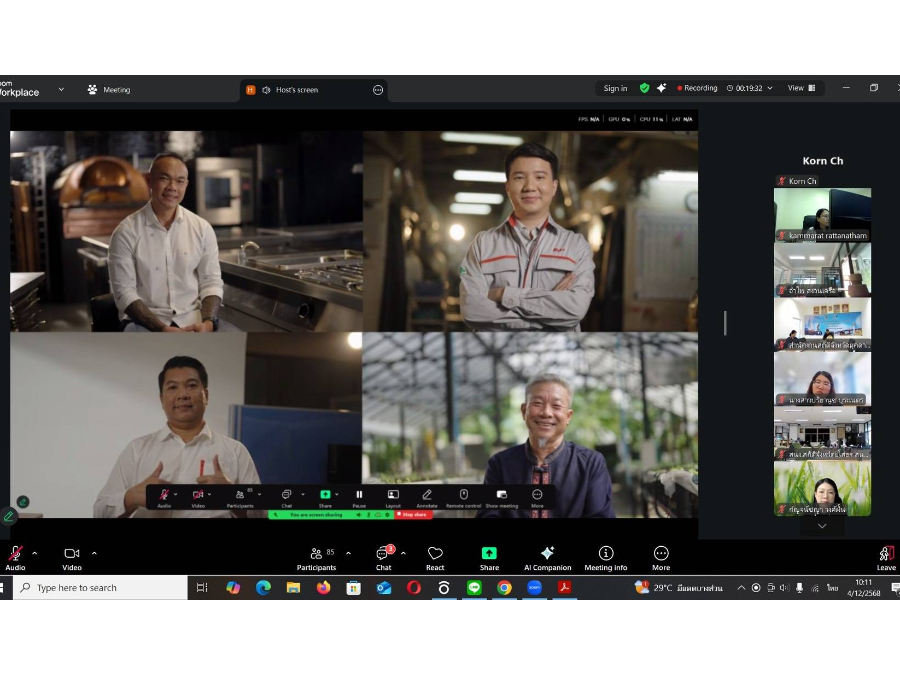
Task: Open the Chat panel
Action: tap(384, 556)
